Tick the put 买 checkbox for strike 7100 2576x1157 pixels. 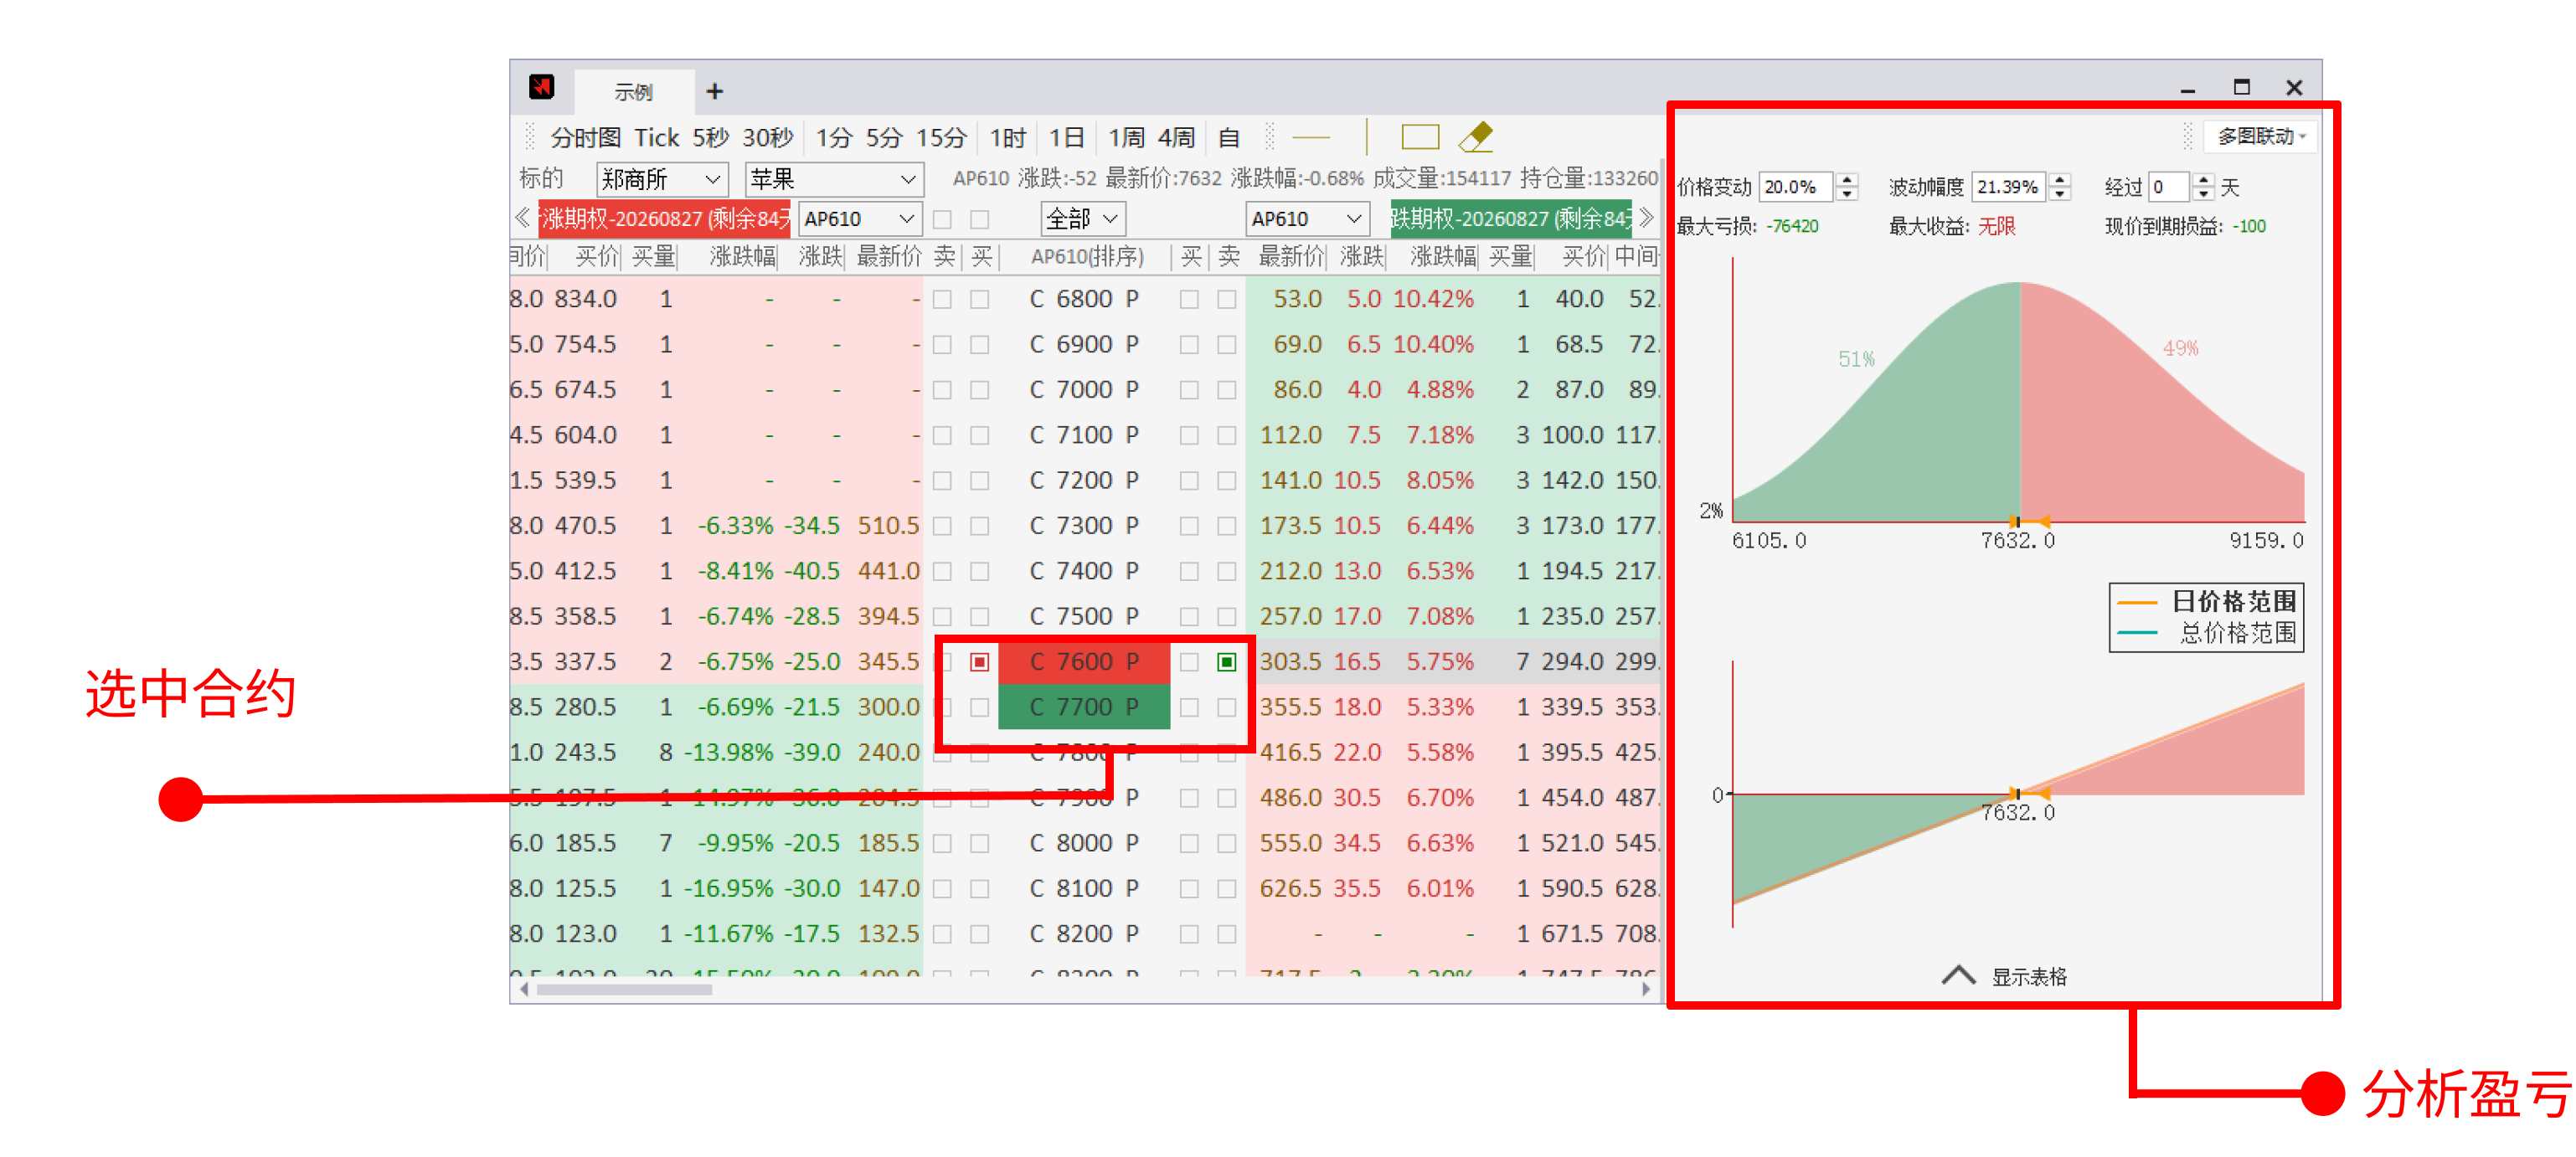(x=1189, y=435)
